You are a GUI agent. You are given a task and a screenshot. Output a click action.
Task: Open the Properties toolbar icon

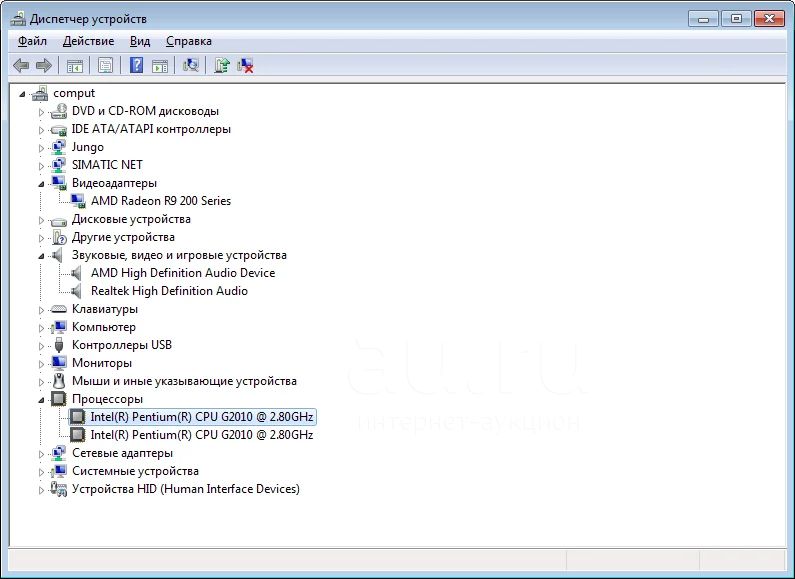click(105, 65)
